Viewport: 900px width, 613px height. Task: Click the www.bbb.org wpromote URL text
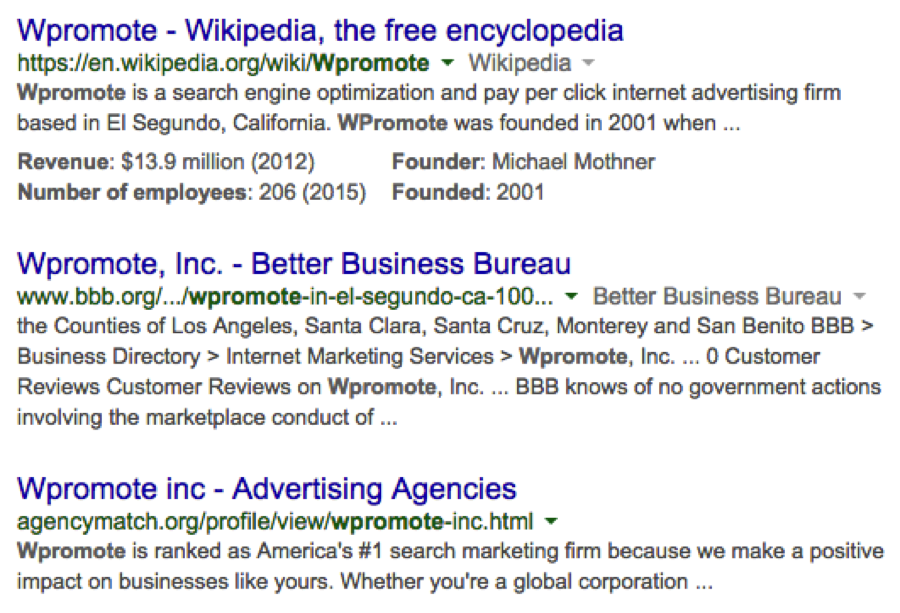[285, 297]
